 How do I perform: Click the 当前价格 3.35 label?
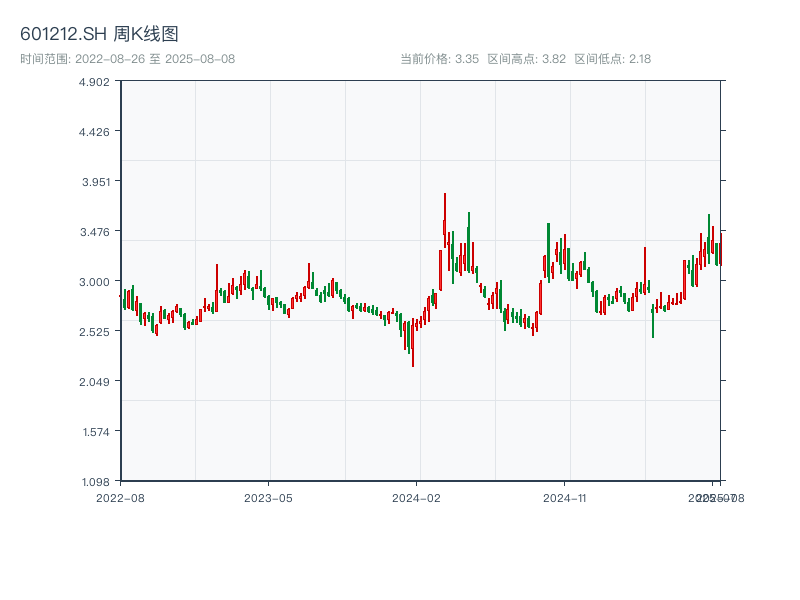(x=439, y=59)
